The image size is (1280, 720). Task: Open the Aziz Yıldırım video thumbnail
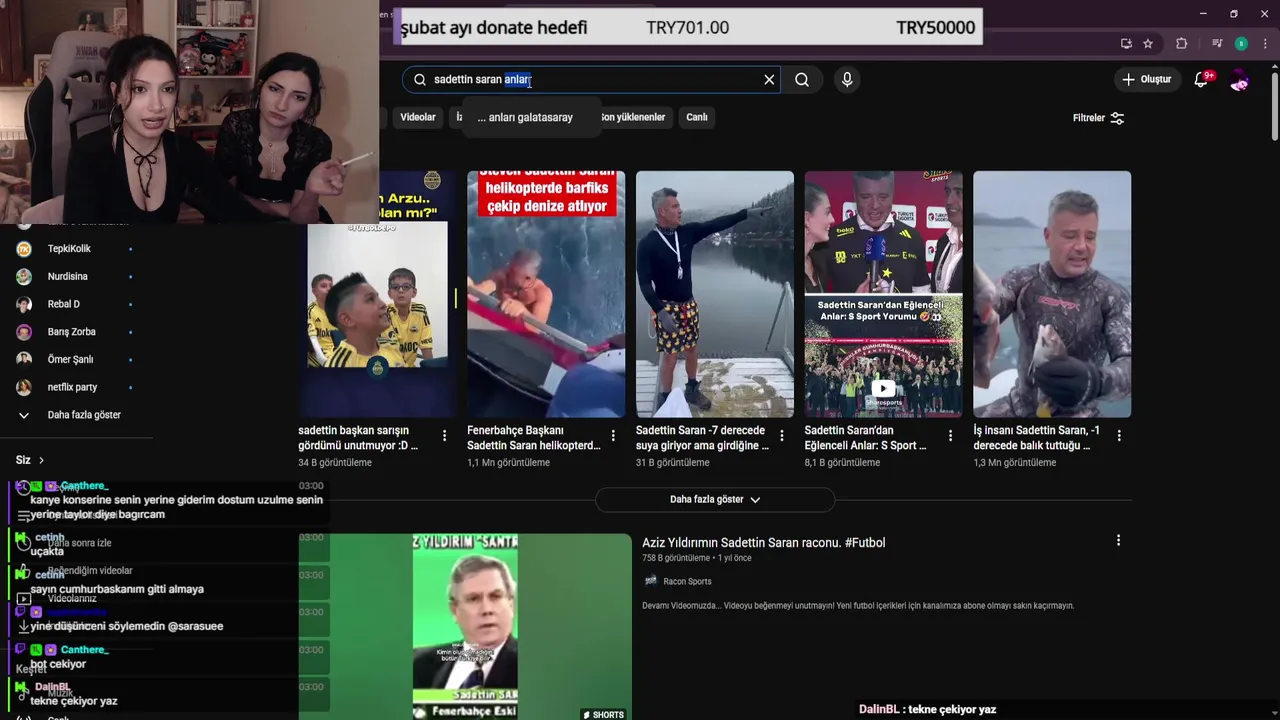pos(465,627)
